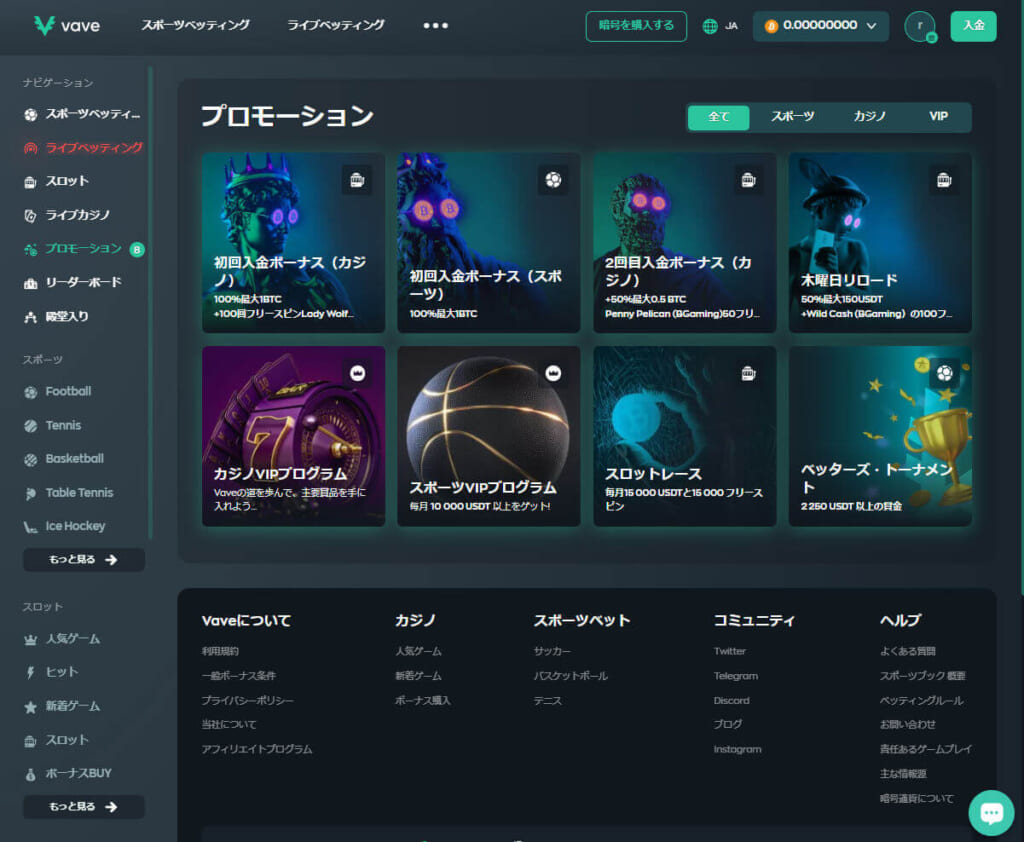Open the three-dots more menu in header
Viewport: 1024px width, 842px height.
click(436, 25)
